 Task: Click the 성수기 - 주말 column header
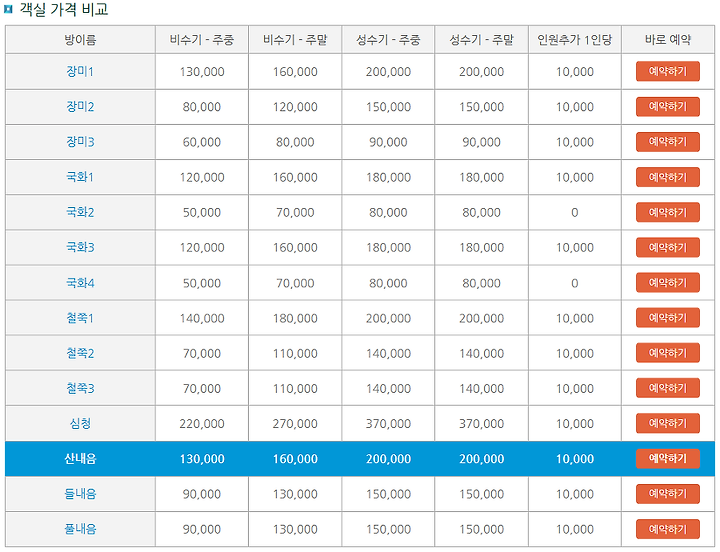[x=482, y=40]
